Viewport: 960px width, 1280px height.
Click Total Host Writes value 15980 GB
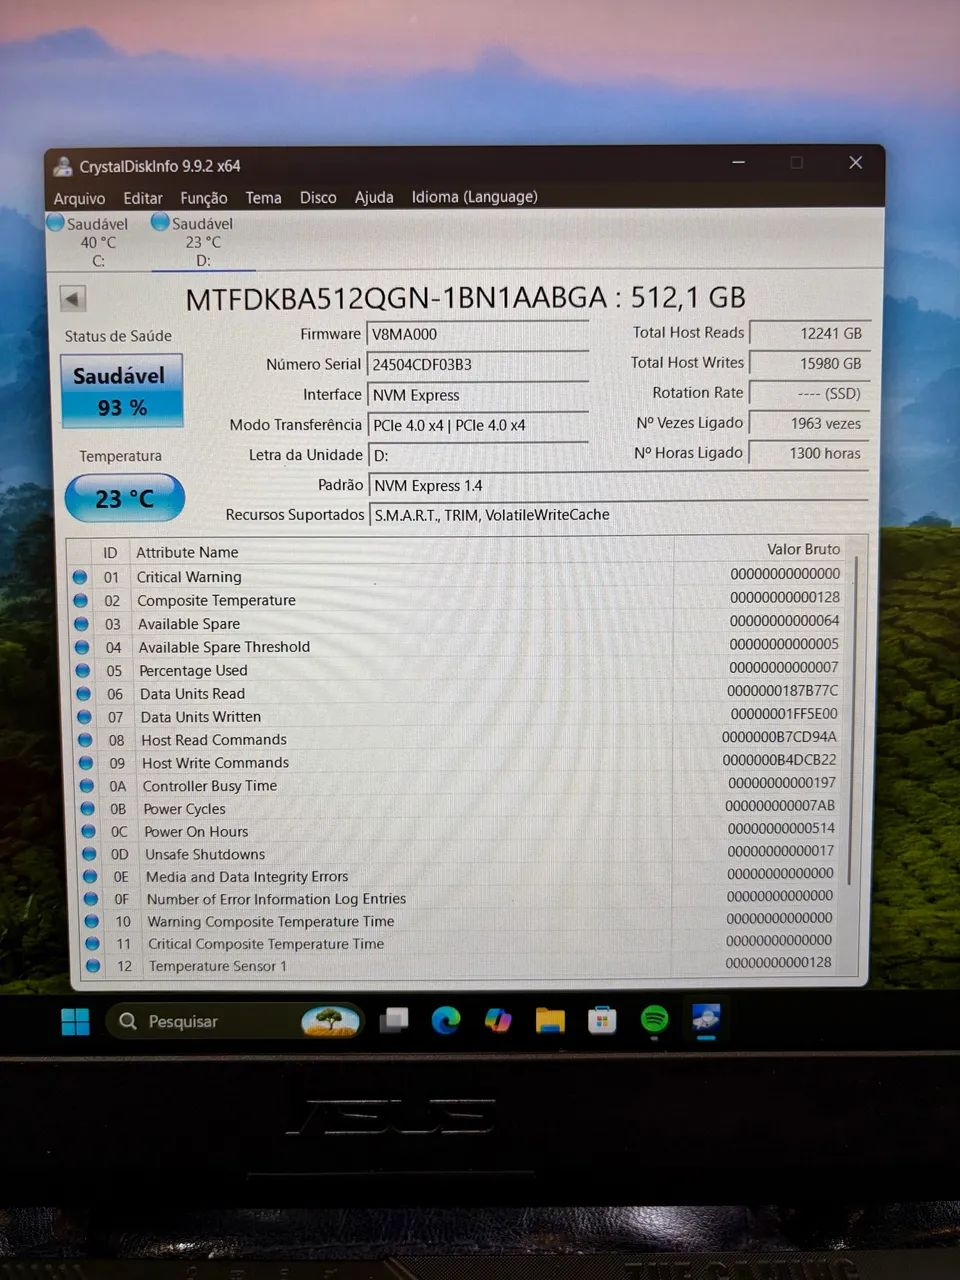pyautogui.click(x=810, y=364)
